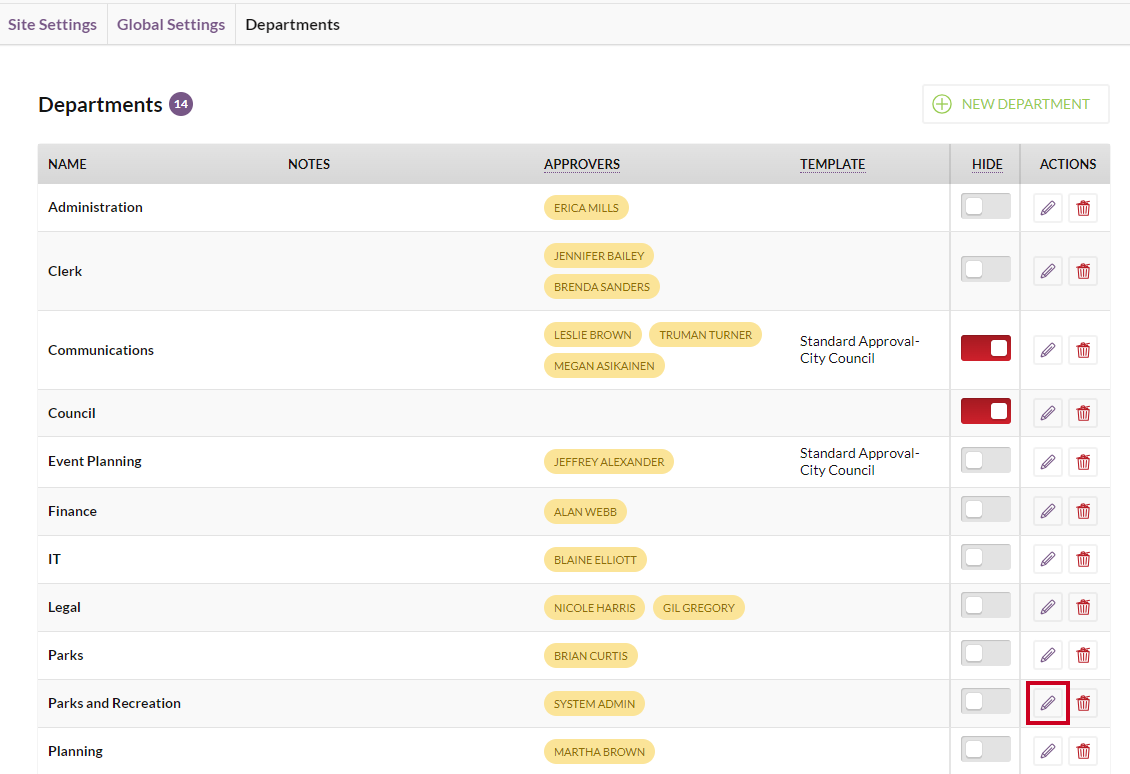Image resolution: width=1130 pixels, height=774 pixels.
Task: Click the Blaine Elliott approver tag
Action: pos(595,560)
